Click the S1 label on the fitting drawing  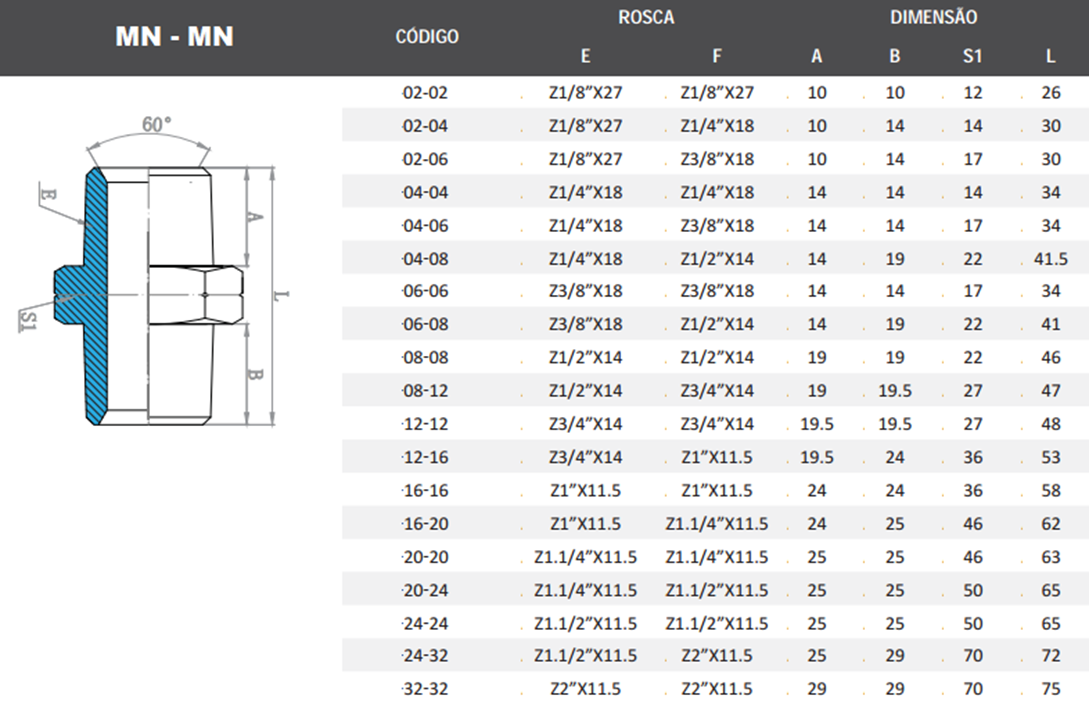pos(28,320)
